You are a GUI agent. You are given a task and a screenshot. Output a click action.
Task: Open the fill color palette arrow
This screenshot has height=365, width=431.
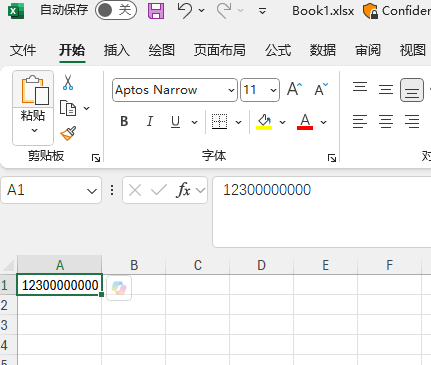(x=282, y=122)
